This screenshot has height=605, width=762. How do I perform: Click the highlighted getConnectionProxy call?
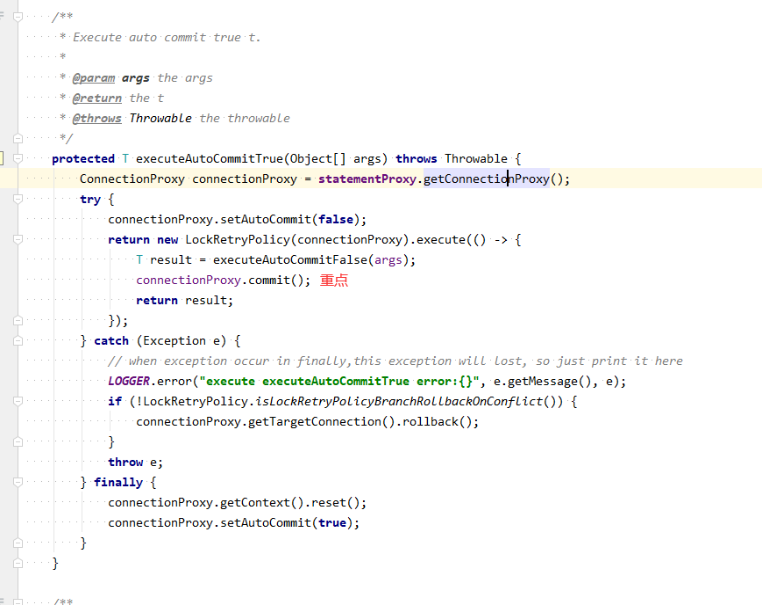[486, 179]
